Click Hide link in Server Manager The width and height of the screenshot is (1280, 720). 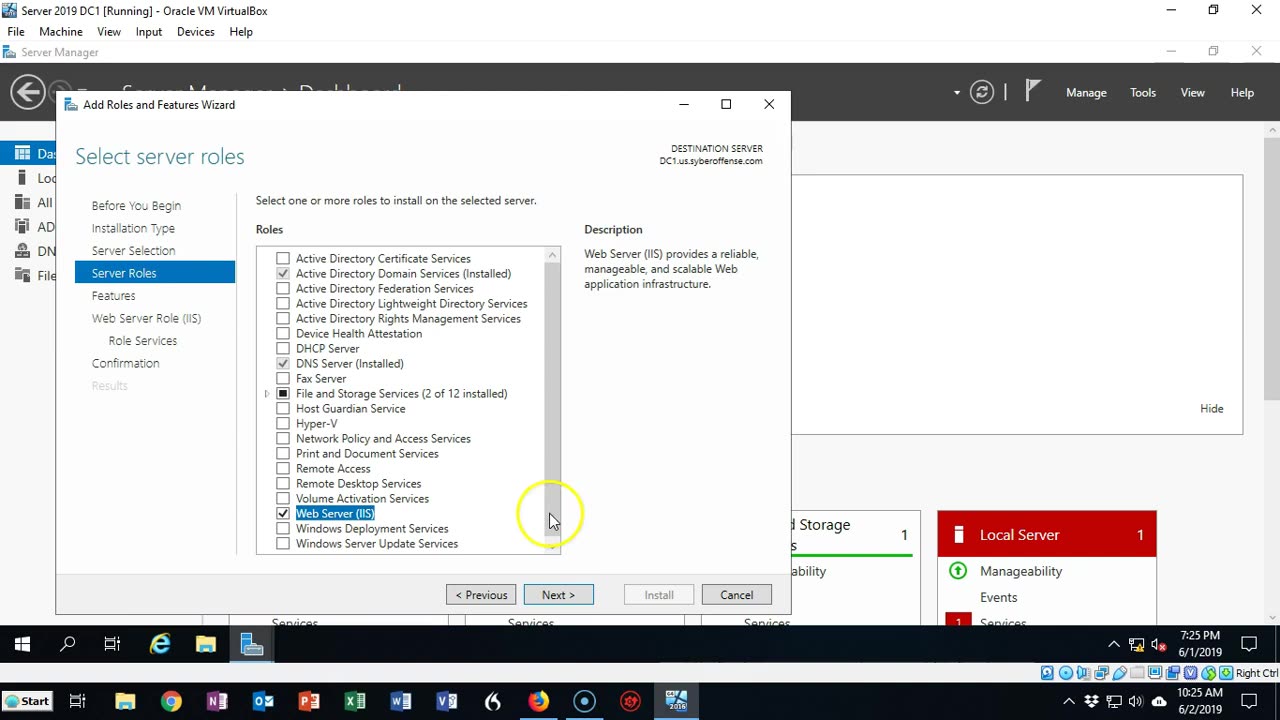[x=1212, y=409]
